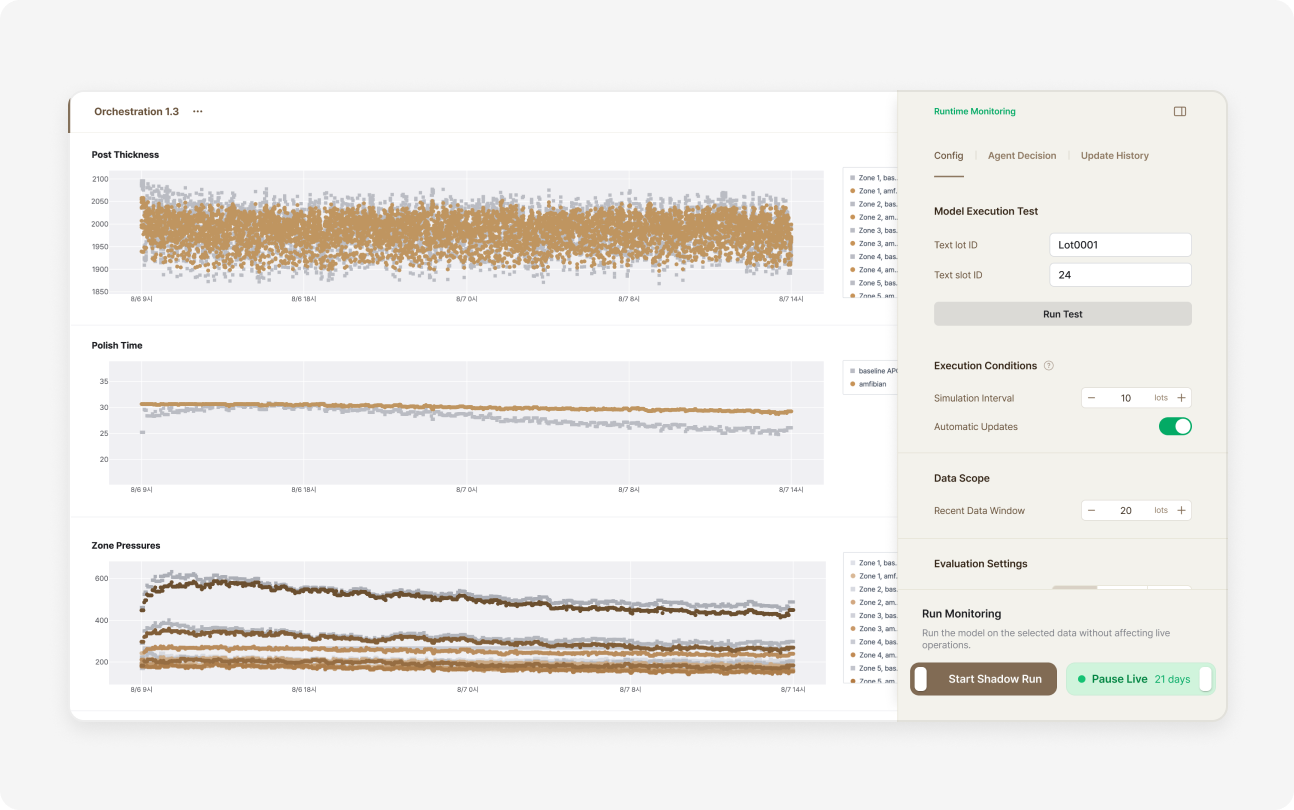This screenshot has height=810, width=1294.
Task: Click the Simulation Interval value 10
Action: coord(1126,398)
